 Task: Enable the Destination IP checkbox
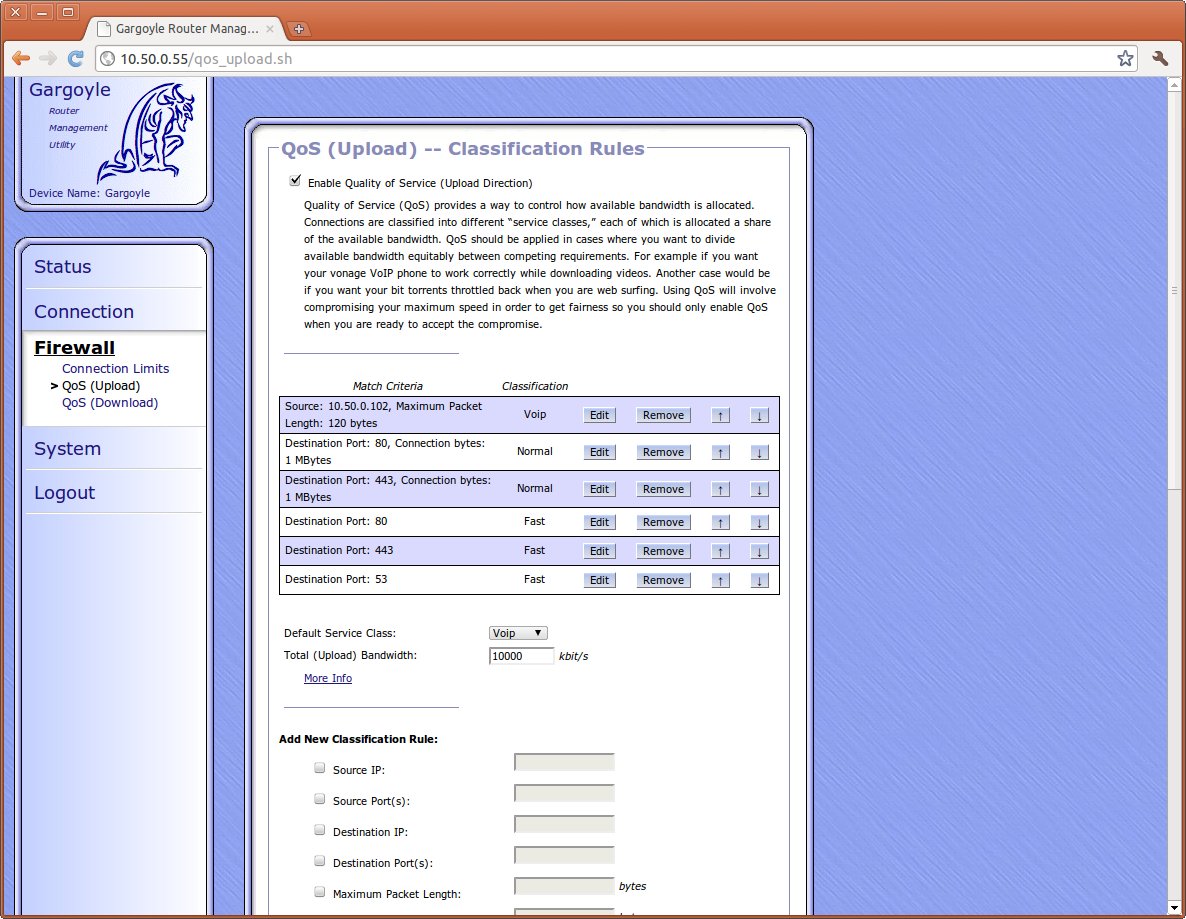pyautogui.click(x=319, y=830)
